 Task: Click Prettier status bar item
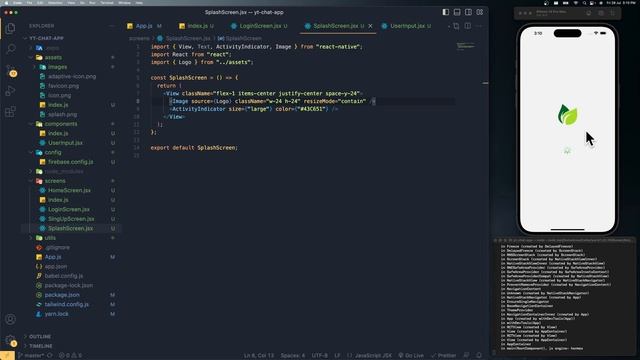pos(444,356)
